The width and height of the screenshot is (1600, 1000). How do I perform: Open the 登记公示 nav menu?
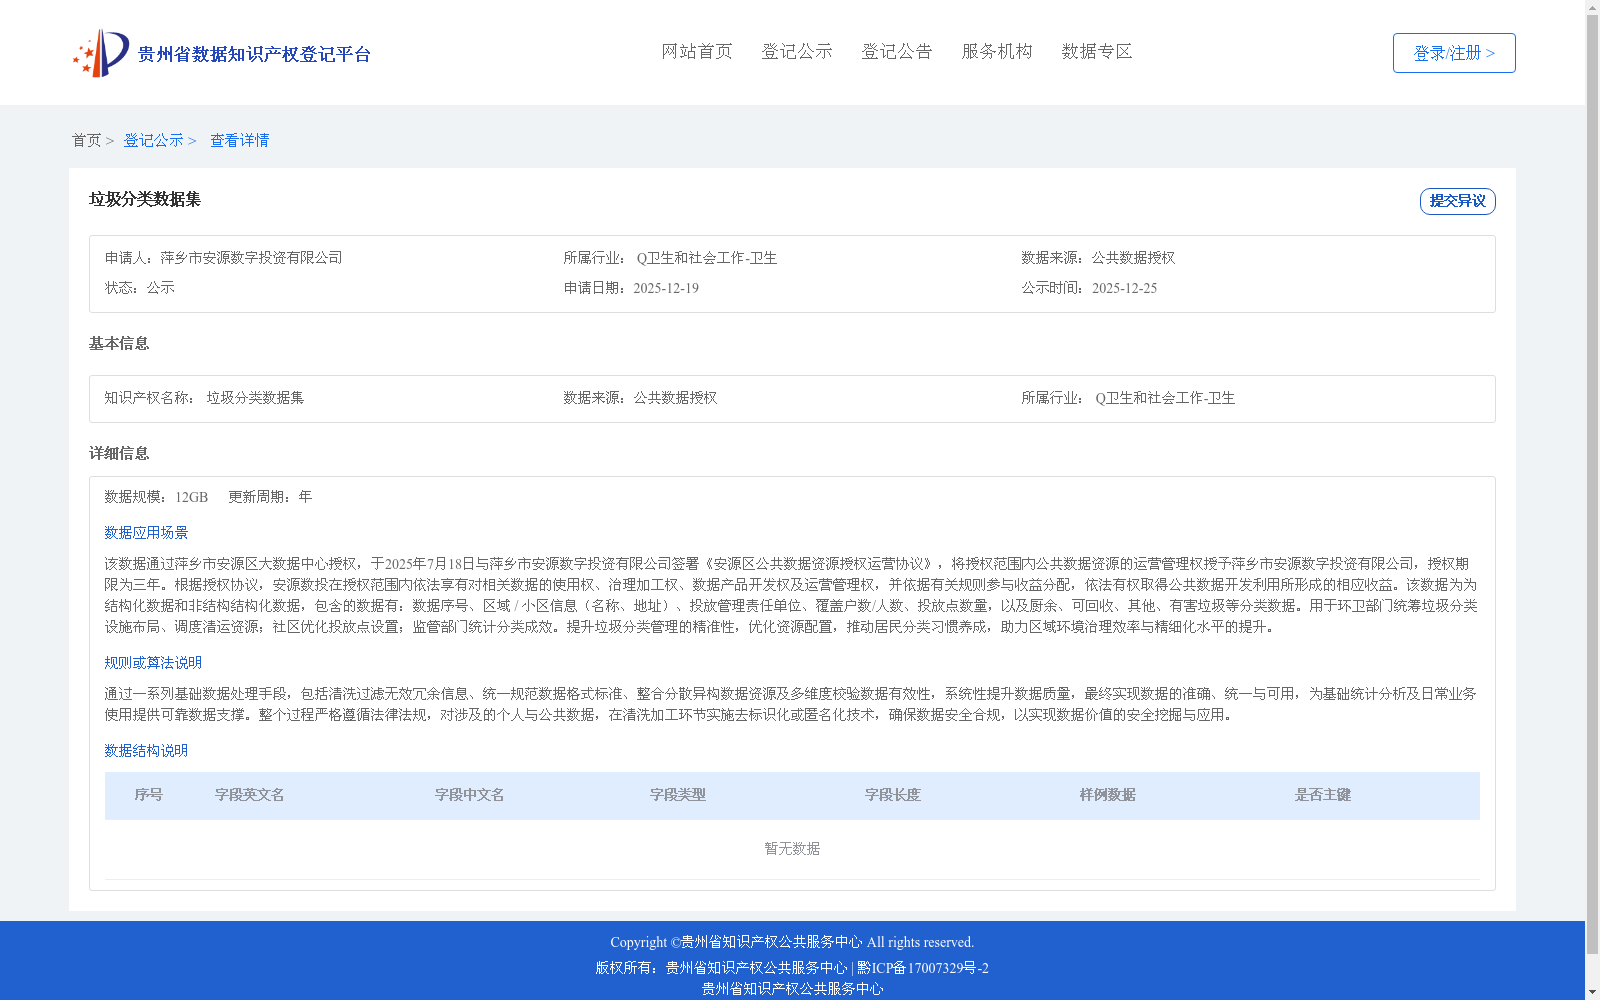(797, 52)
